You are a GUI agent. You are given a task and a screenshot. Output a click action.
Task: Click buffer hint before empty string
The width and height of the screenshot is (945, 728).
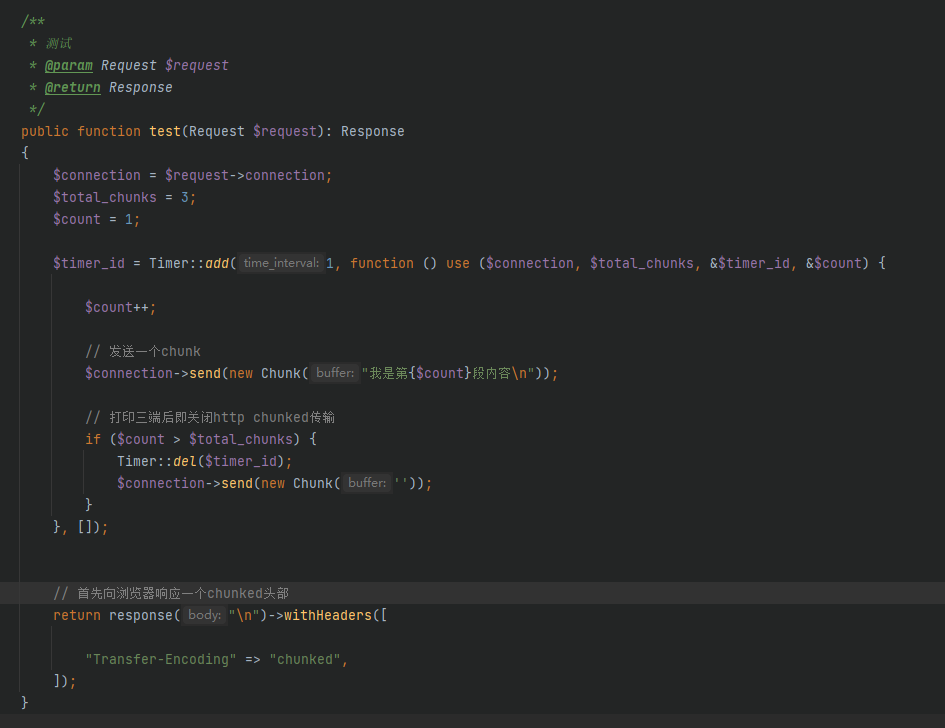367,483
